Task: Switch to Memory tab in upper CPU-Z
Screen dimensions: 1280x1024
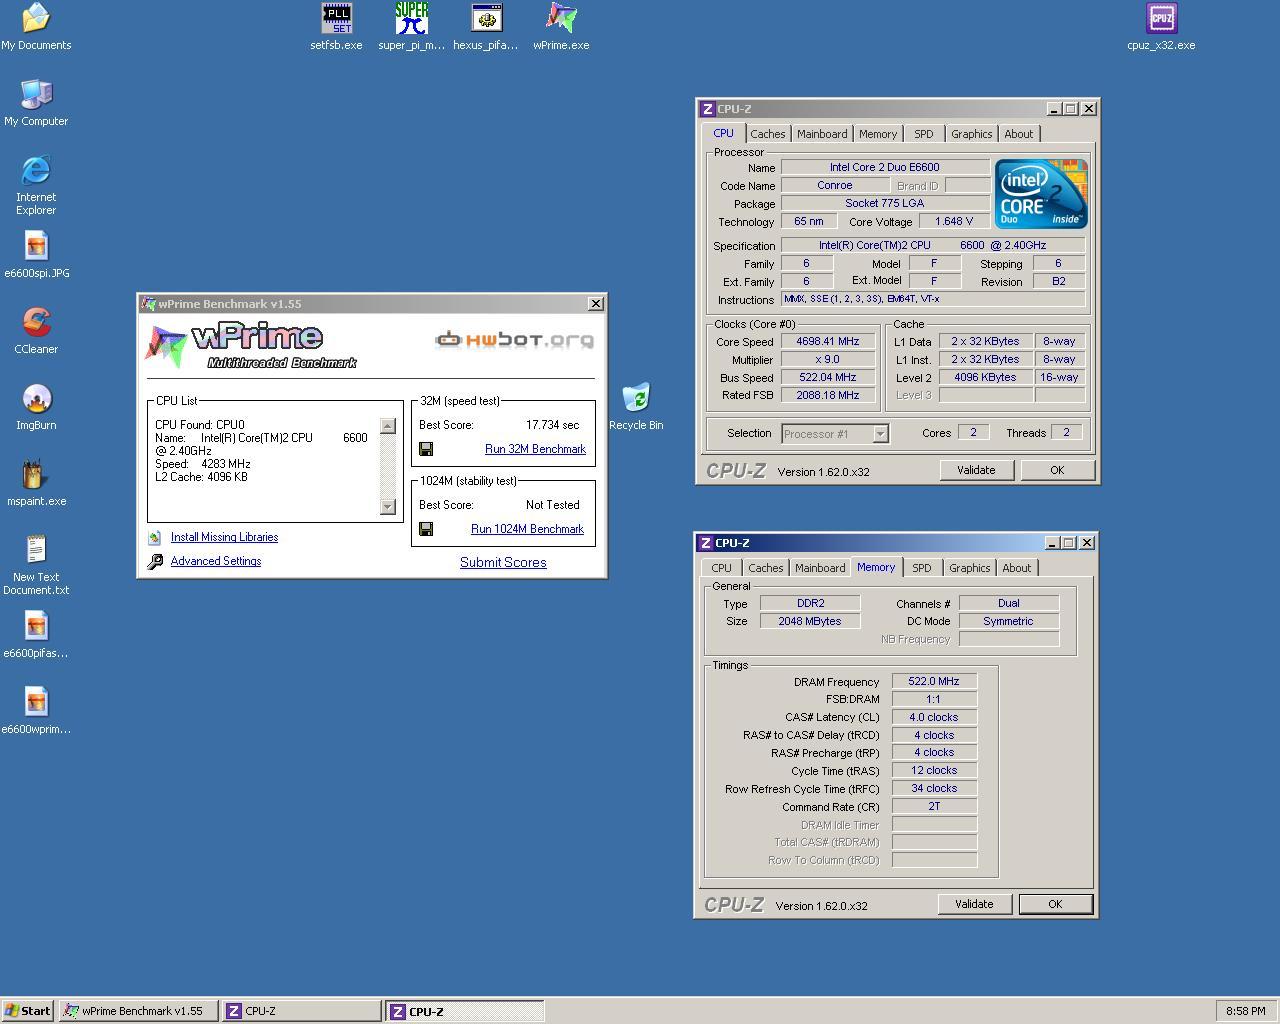Action: (x=878, y=134)
